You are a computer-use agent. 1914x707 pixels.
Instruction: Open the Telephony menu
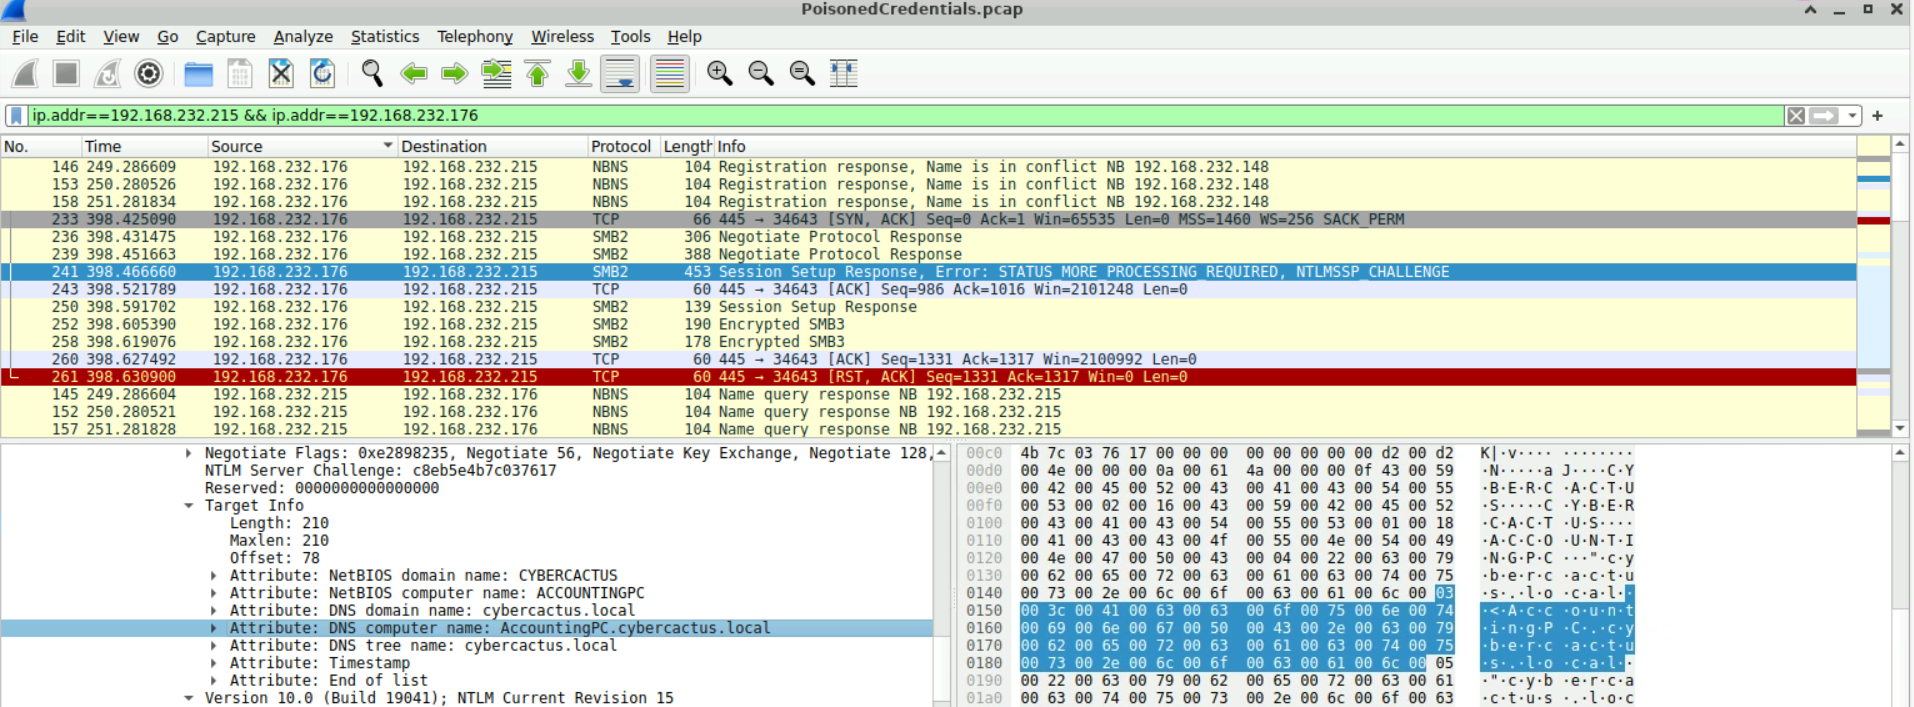click(x=474, y=36)
